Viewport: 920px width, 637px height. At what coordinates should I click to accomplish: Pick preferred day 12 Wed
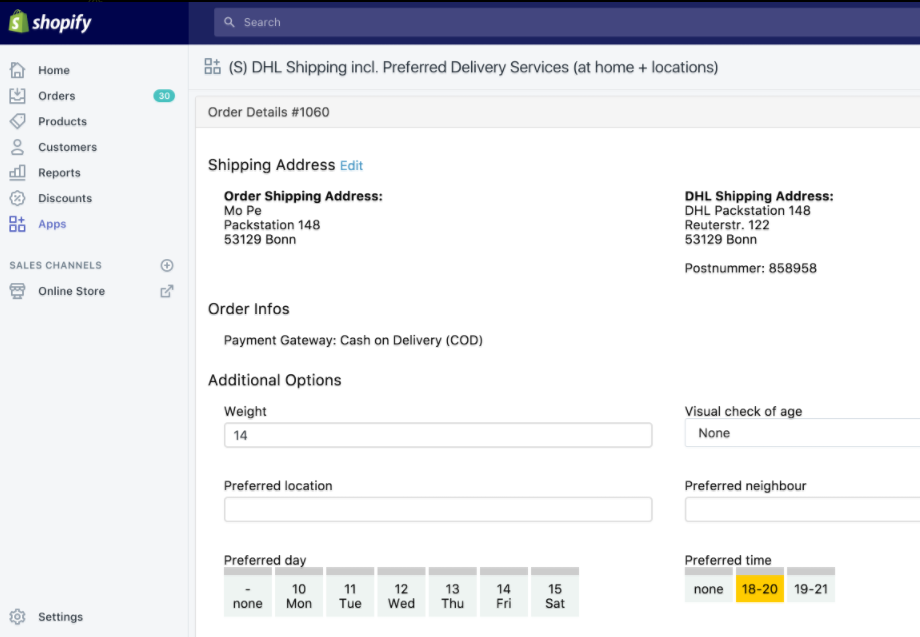pos(401,592)
